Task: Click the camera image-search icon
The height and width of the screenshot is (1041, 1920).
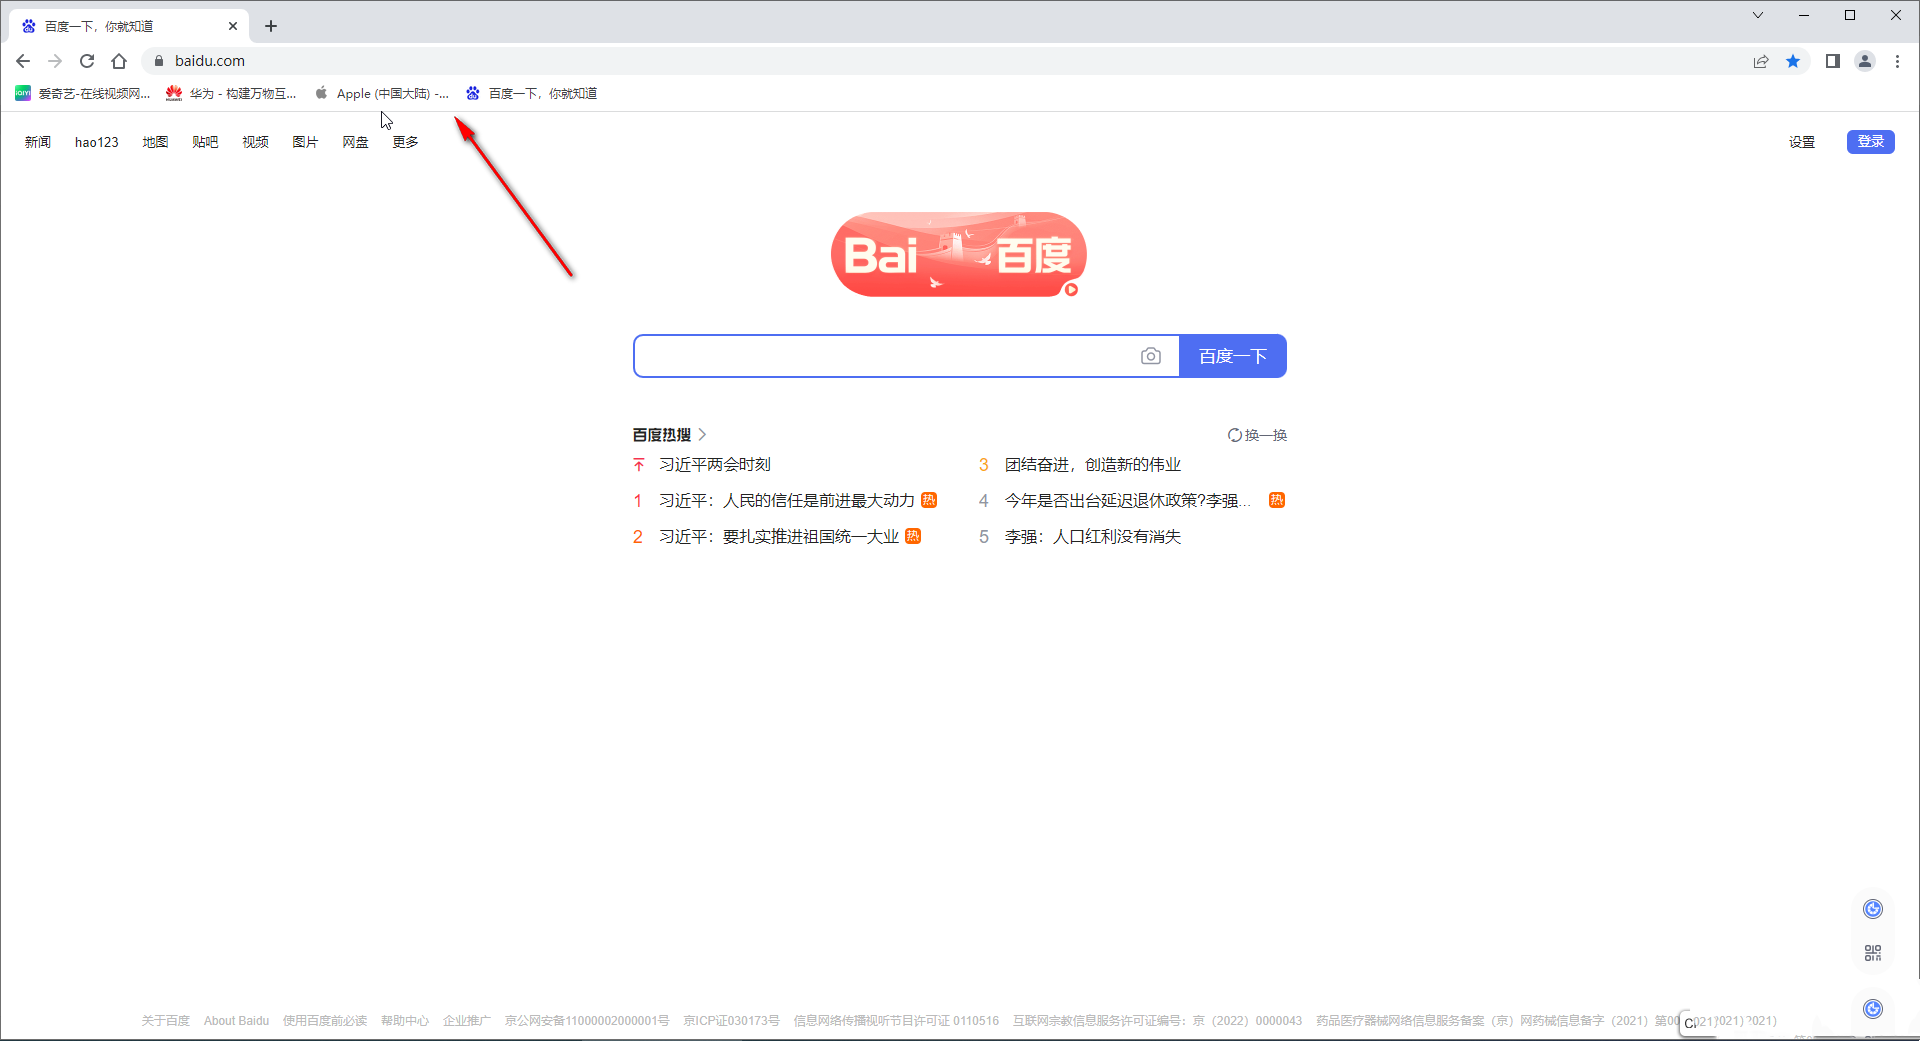Action: tap(1151, 356)
